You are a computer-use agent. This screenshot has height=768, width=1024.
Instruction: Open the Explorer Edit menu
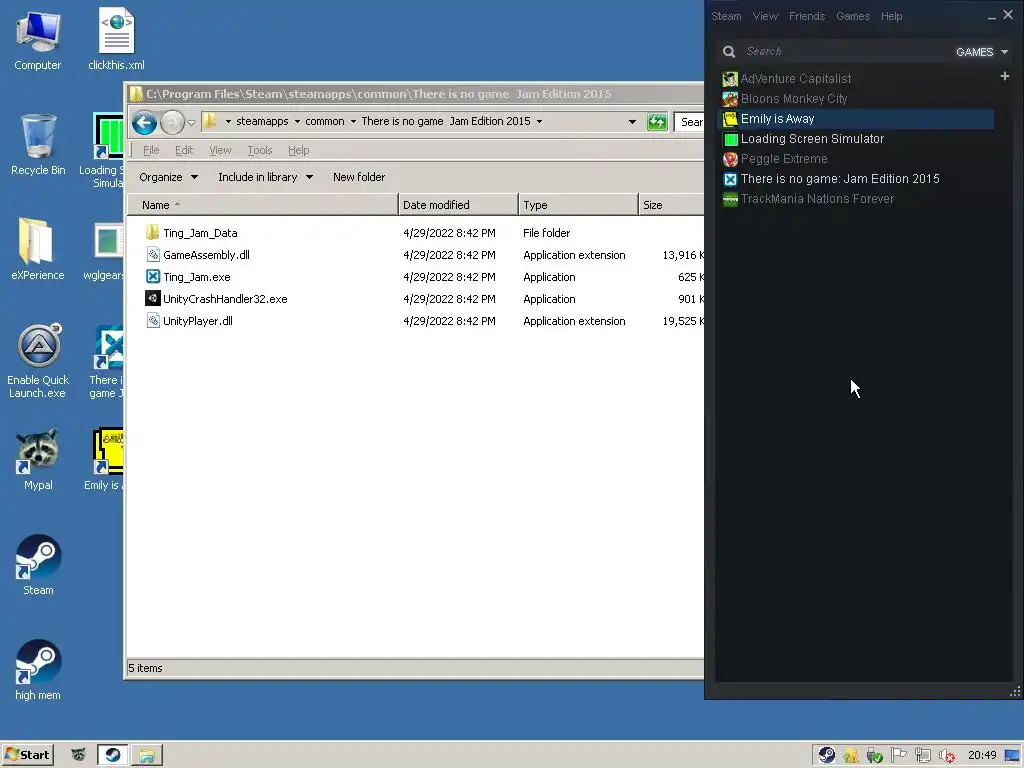point(184,150)
